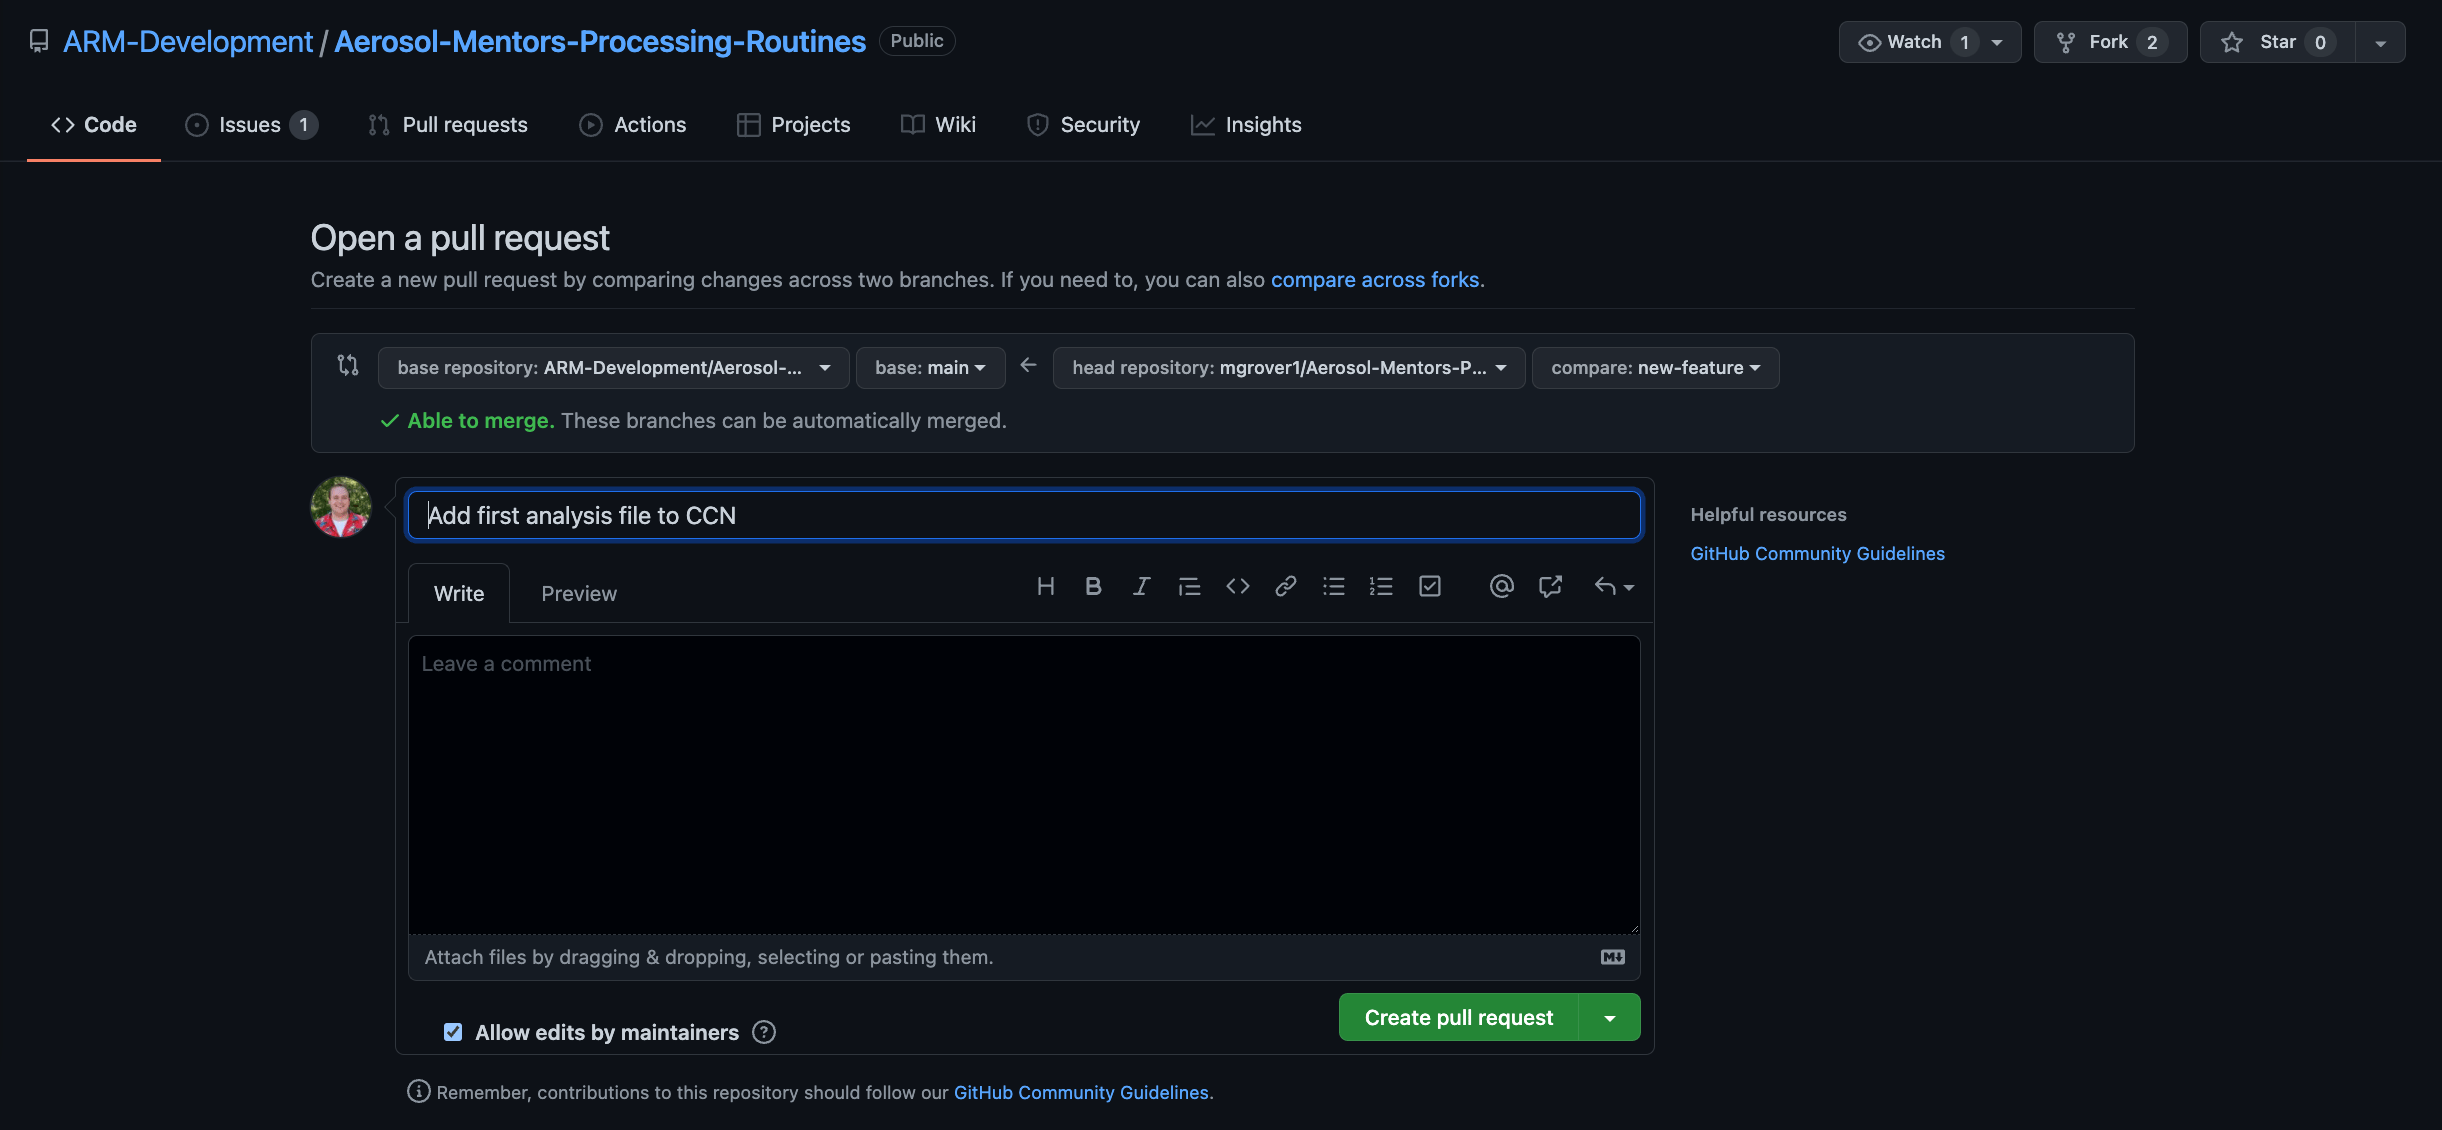Expand Create pull request options arrow

pos(1610,1018)
